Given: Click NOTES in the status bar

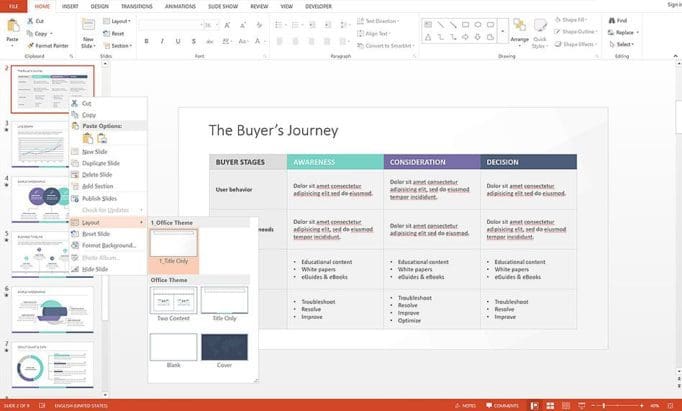Looking at the screenshot, I should click(x=465, y=405).
